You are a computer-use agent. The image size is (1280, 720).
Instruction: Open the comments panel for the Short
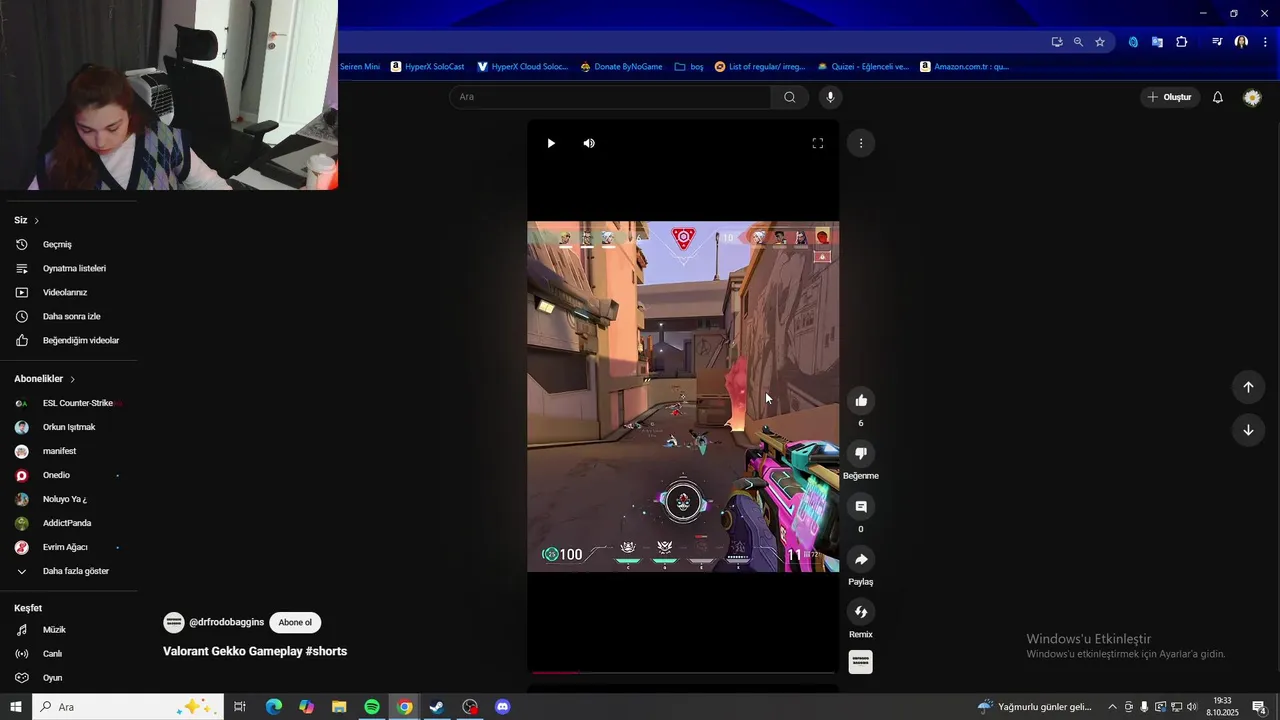pos(861,507)
